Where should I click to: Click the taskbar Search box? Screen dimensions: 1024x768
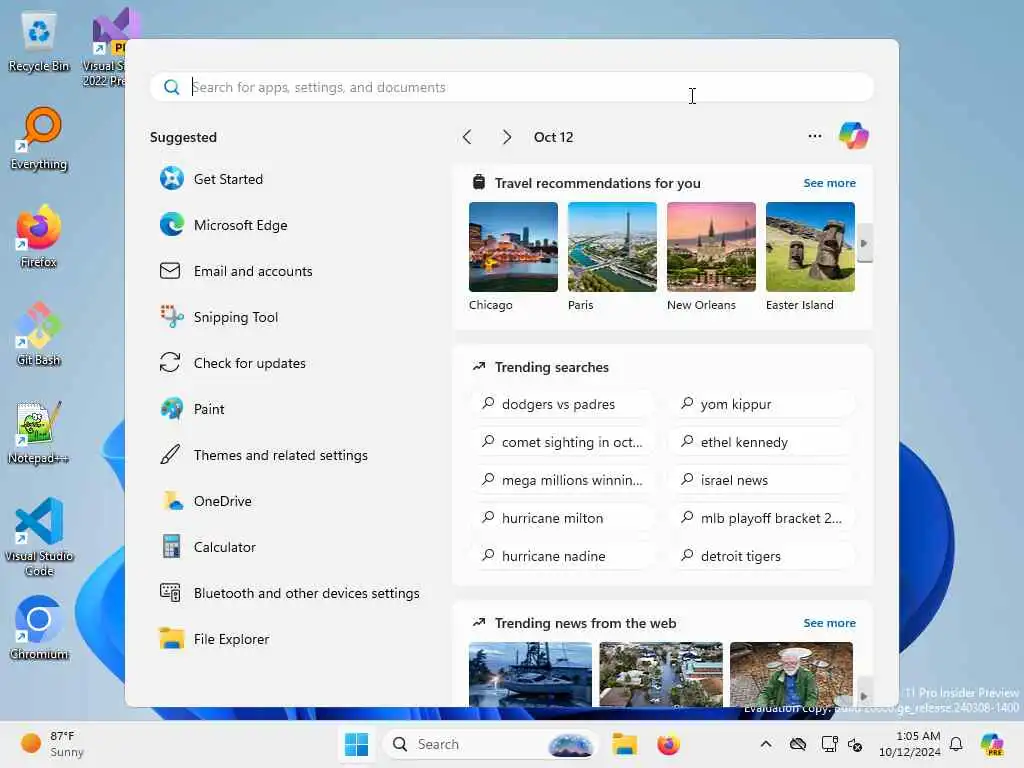click(x=490, y=744)
